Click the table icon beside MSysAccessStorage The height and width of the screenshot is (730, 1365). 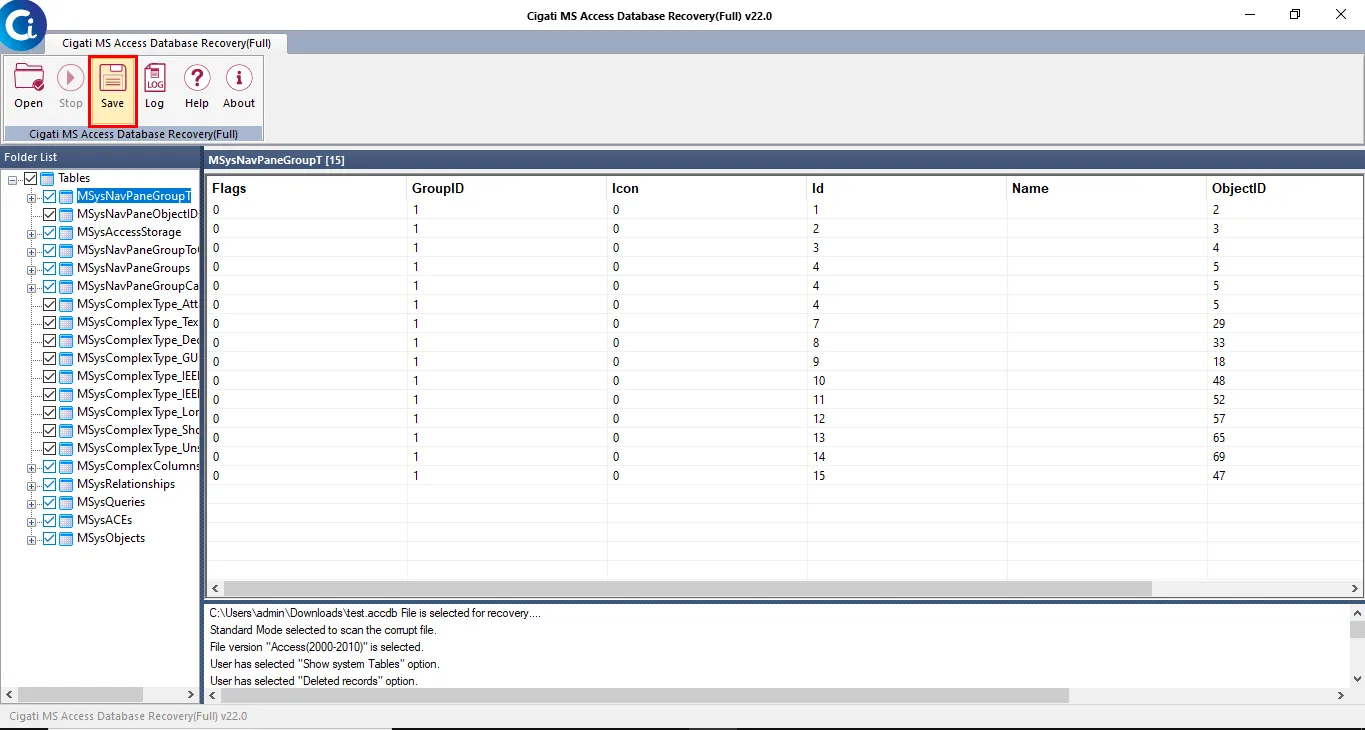coord(66,232)
